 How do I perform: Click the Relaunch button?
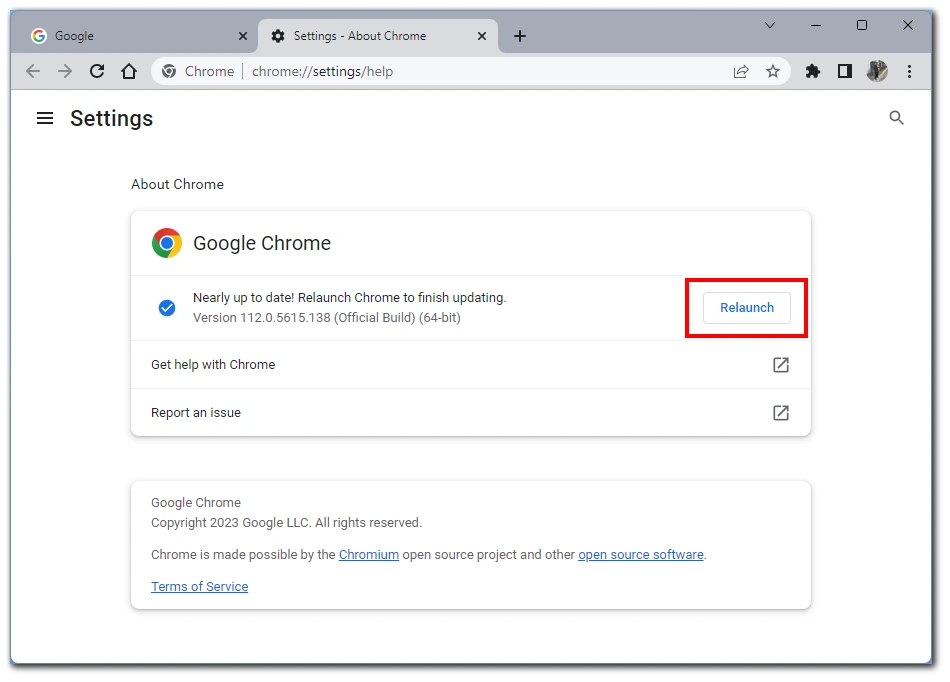point(746,308)
